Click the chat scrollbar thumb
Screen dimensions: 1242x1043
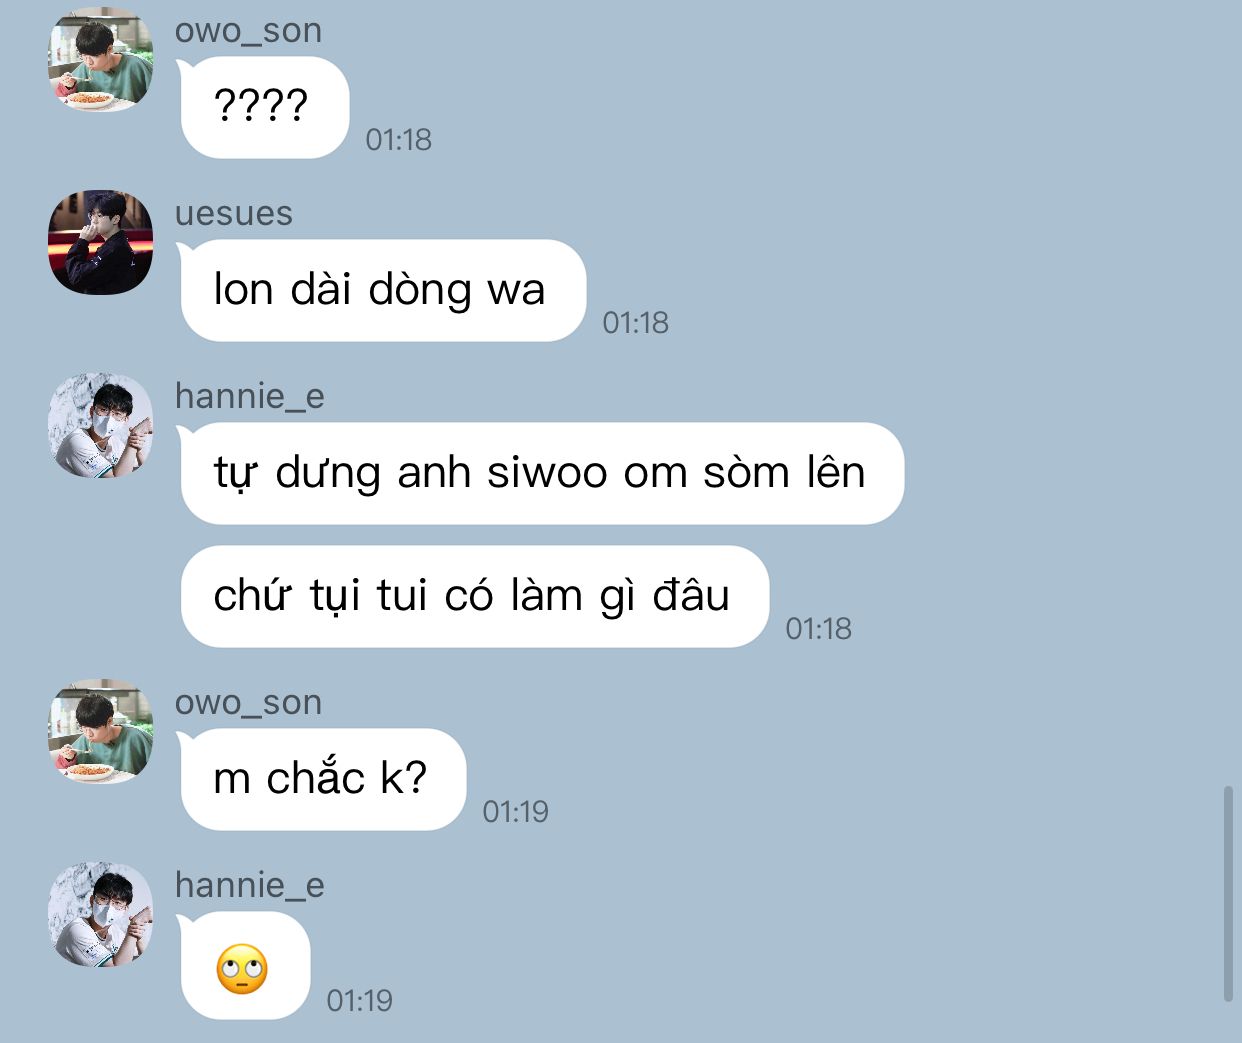tap(1228, 894)
